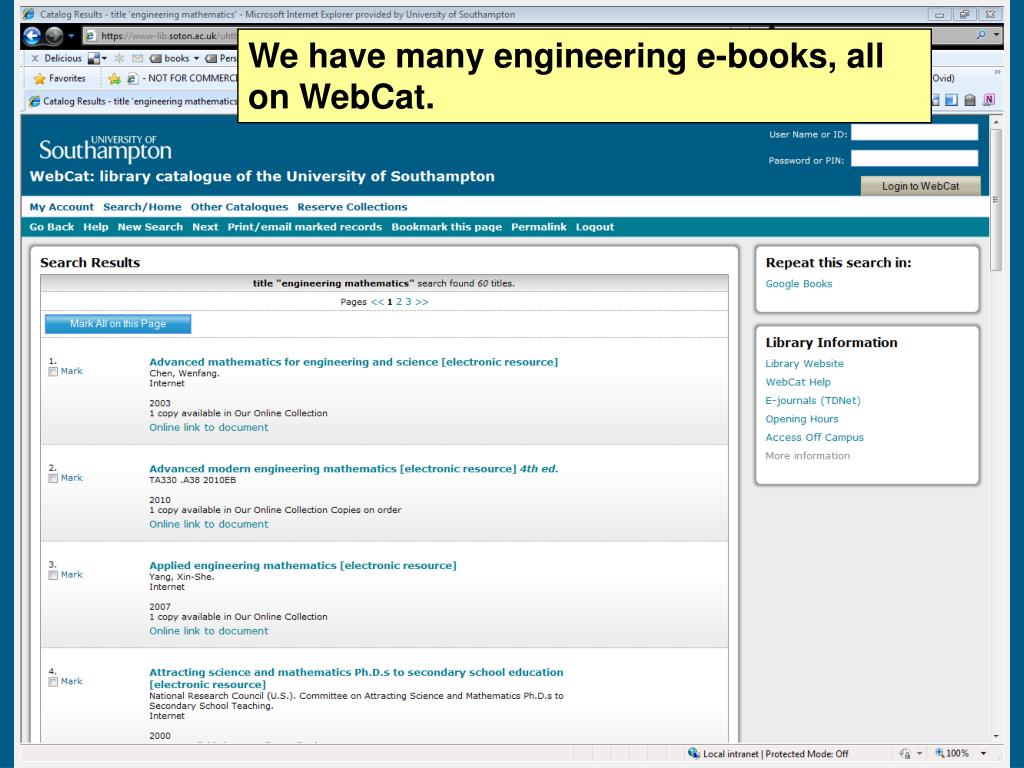The height and width of the screenshot is (768, 1024).
Task: Click the User Name or ID field
Action: (x=914, y=133)
